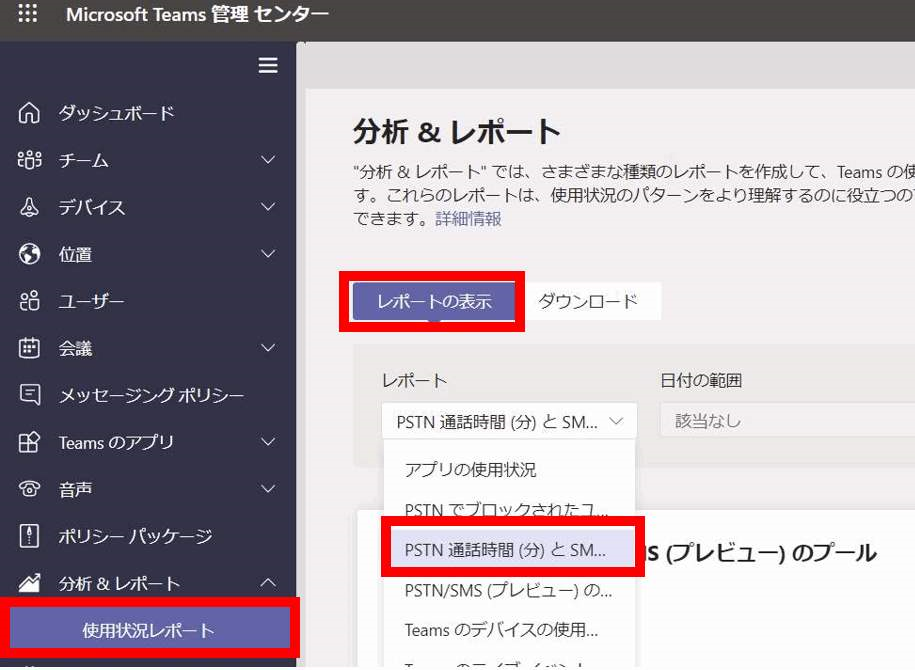Screen dimensions: 915x670
Task: Click the Microsoft Teams 管理 センター title
Action: pos(197,14)
